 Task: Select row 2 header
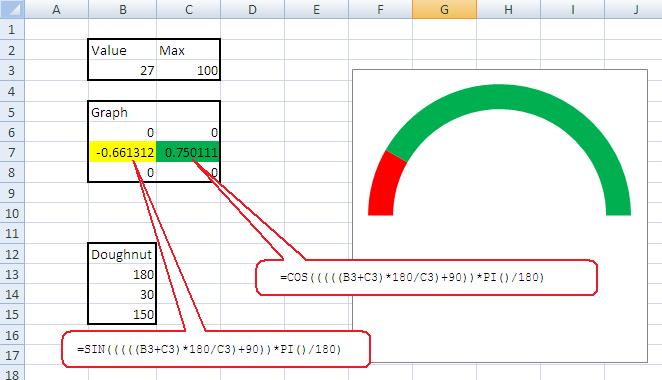12,50
